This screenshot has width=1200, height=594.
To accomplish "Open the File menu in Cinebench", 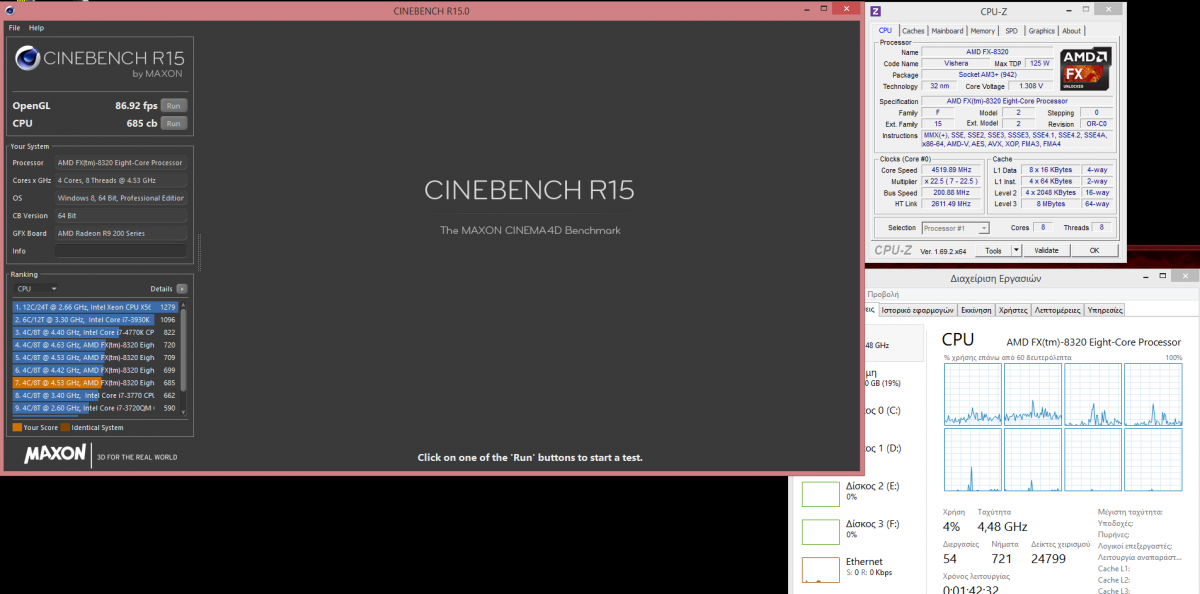I will point(15,28).
